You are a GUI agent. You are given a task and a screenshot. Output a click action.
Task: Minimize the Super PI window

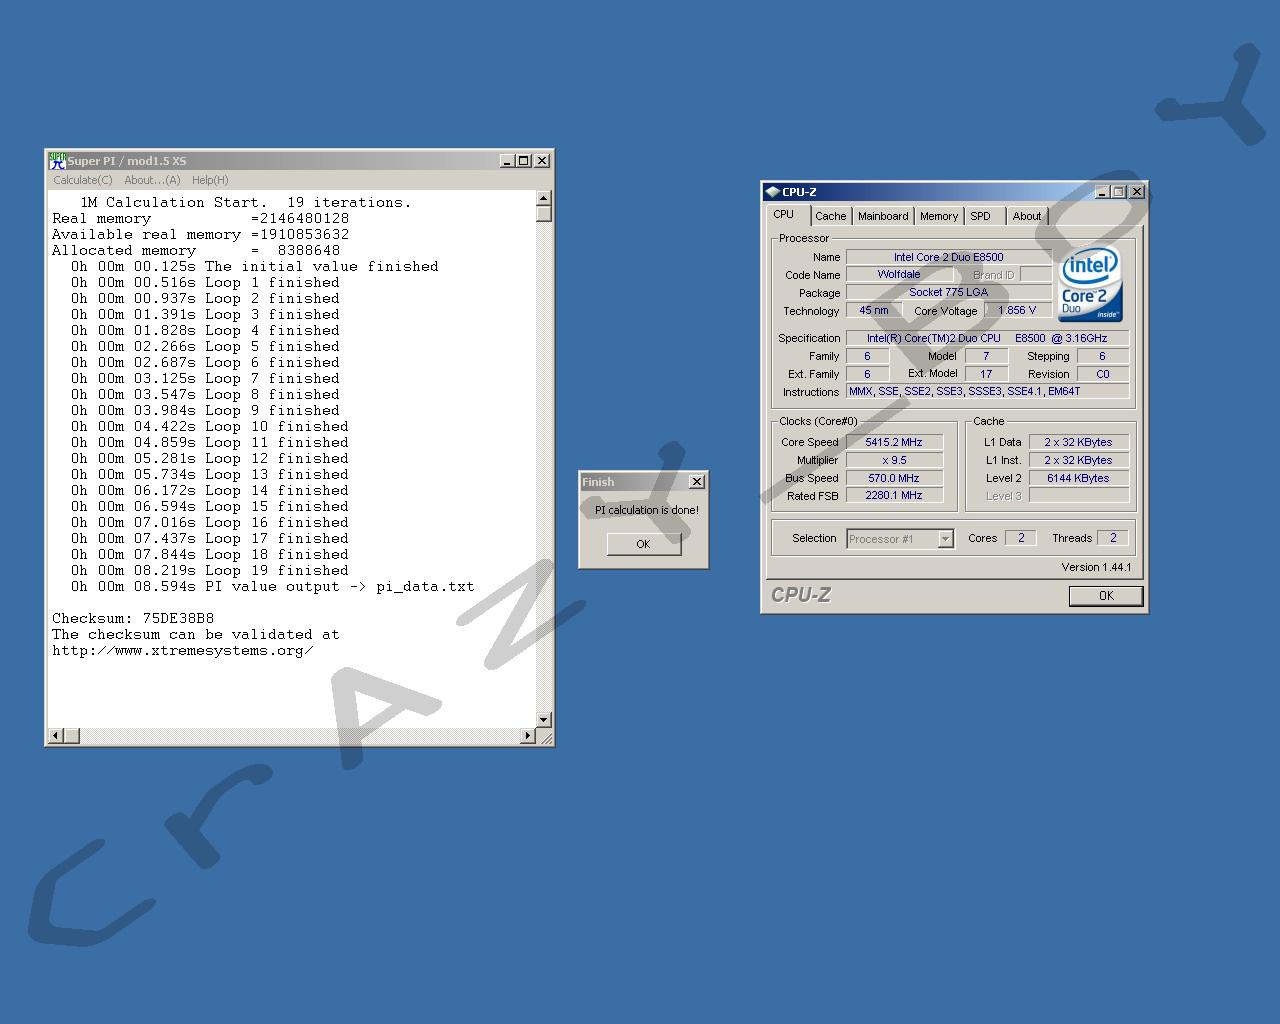[x=507, y=161]
